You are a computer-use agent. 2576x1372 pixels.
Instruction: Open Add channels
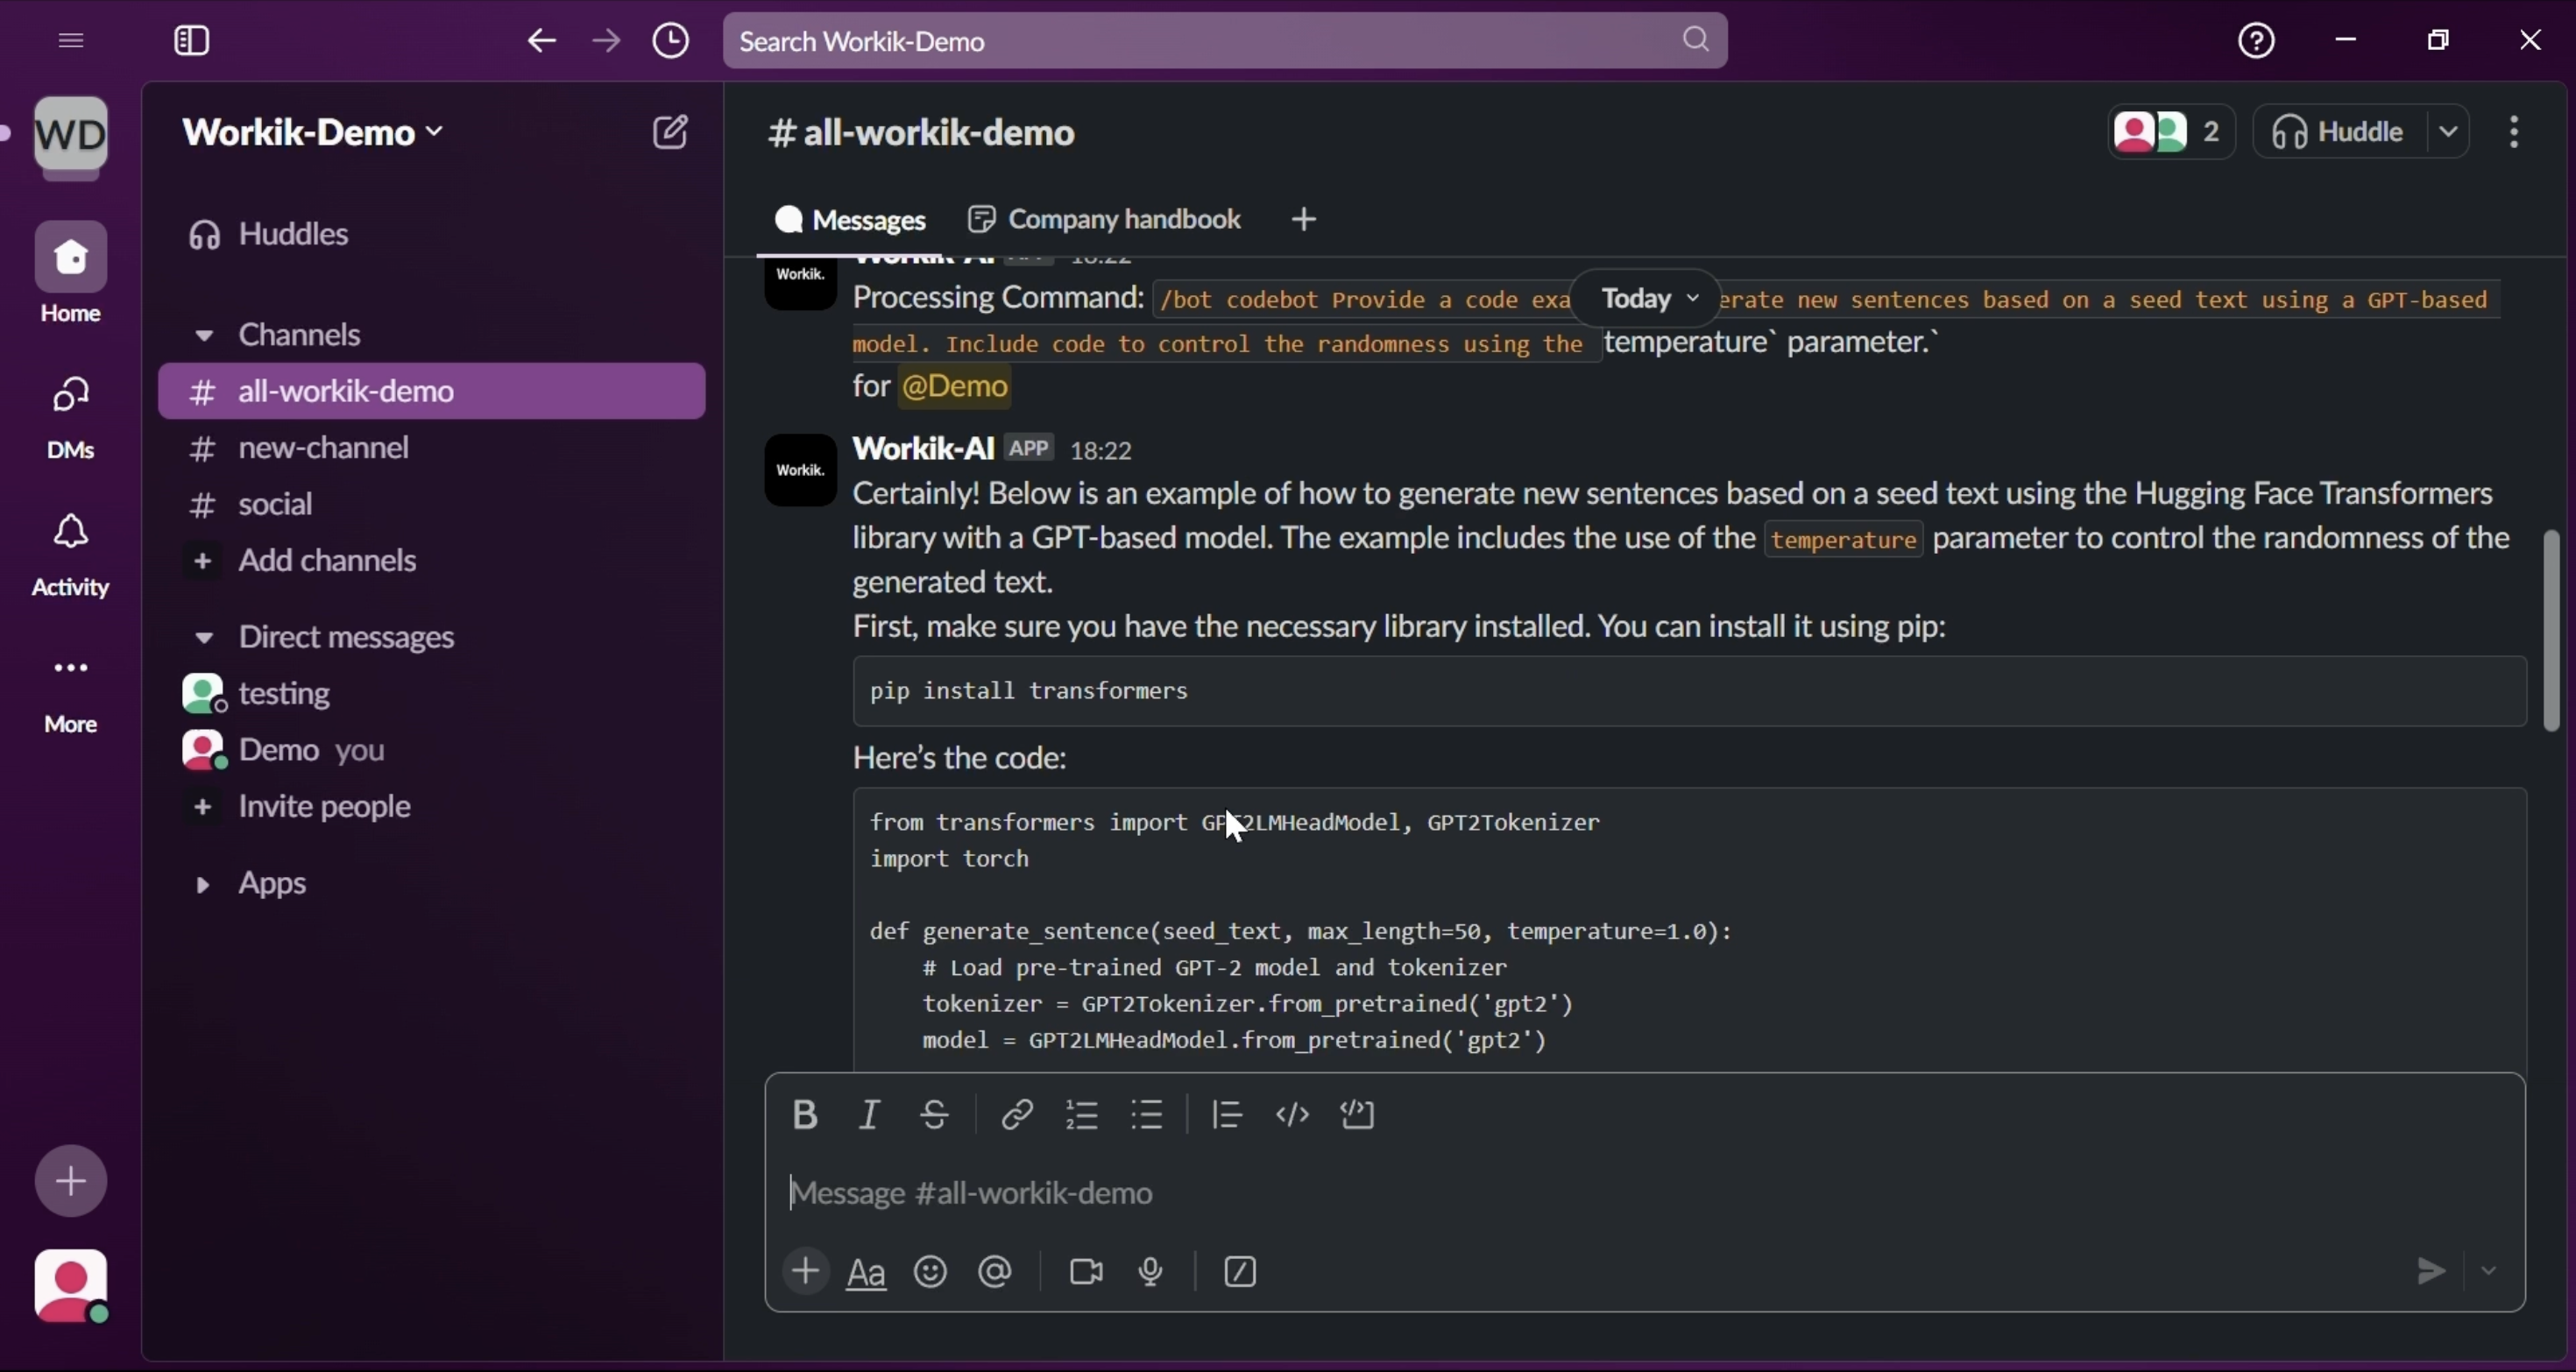point(325,559)
